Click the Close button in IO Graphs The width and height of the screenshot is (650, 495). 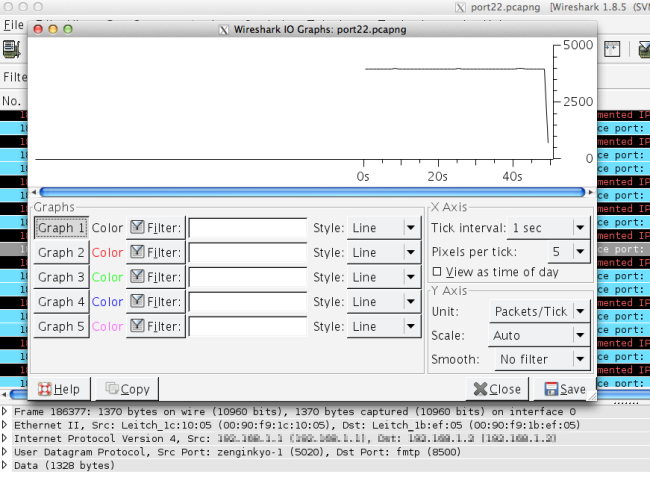point(497,389)
